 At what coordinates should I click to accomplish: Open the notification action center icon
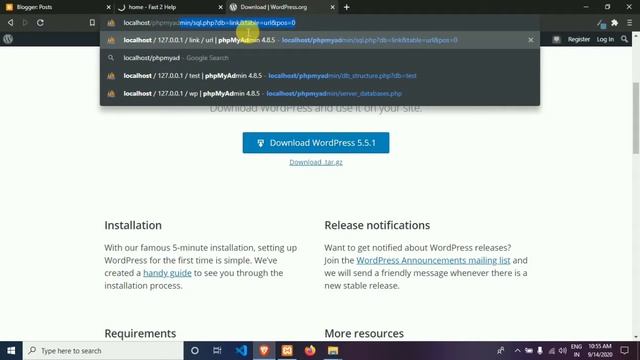coord(624,351)
